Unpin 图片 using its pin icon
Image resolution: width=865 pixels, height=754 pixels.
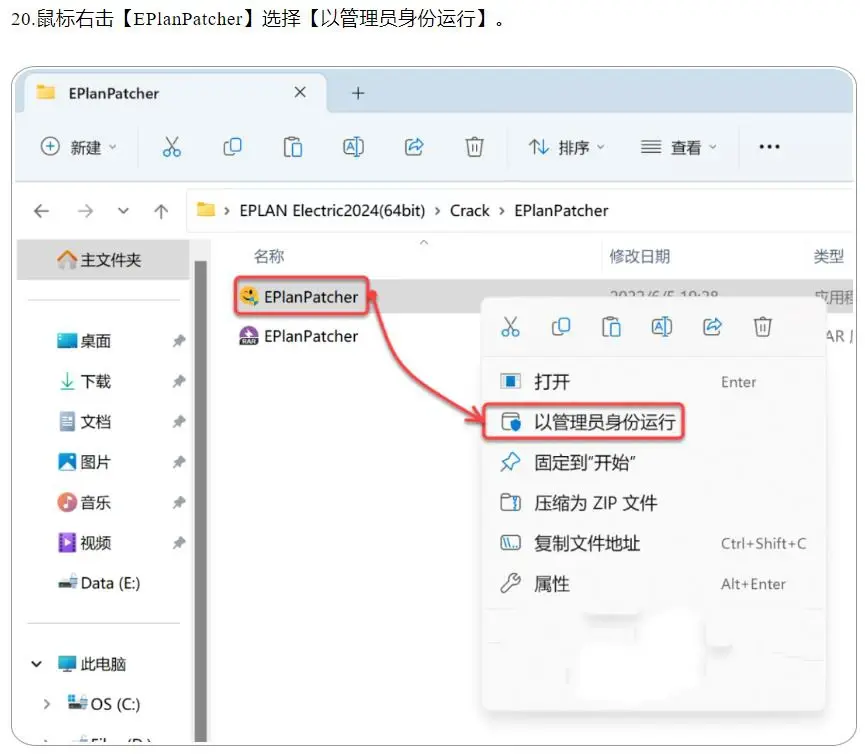[x=178, y=462]
